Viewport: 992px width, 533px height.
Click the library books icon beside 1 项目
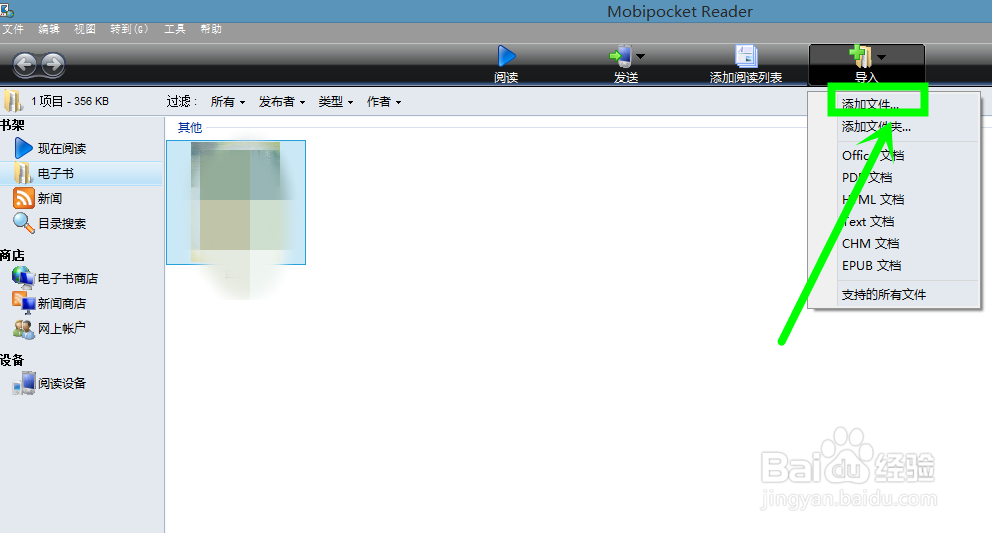(13, 101)
